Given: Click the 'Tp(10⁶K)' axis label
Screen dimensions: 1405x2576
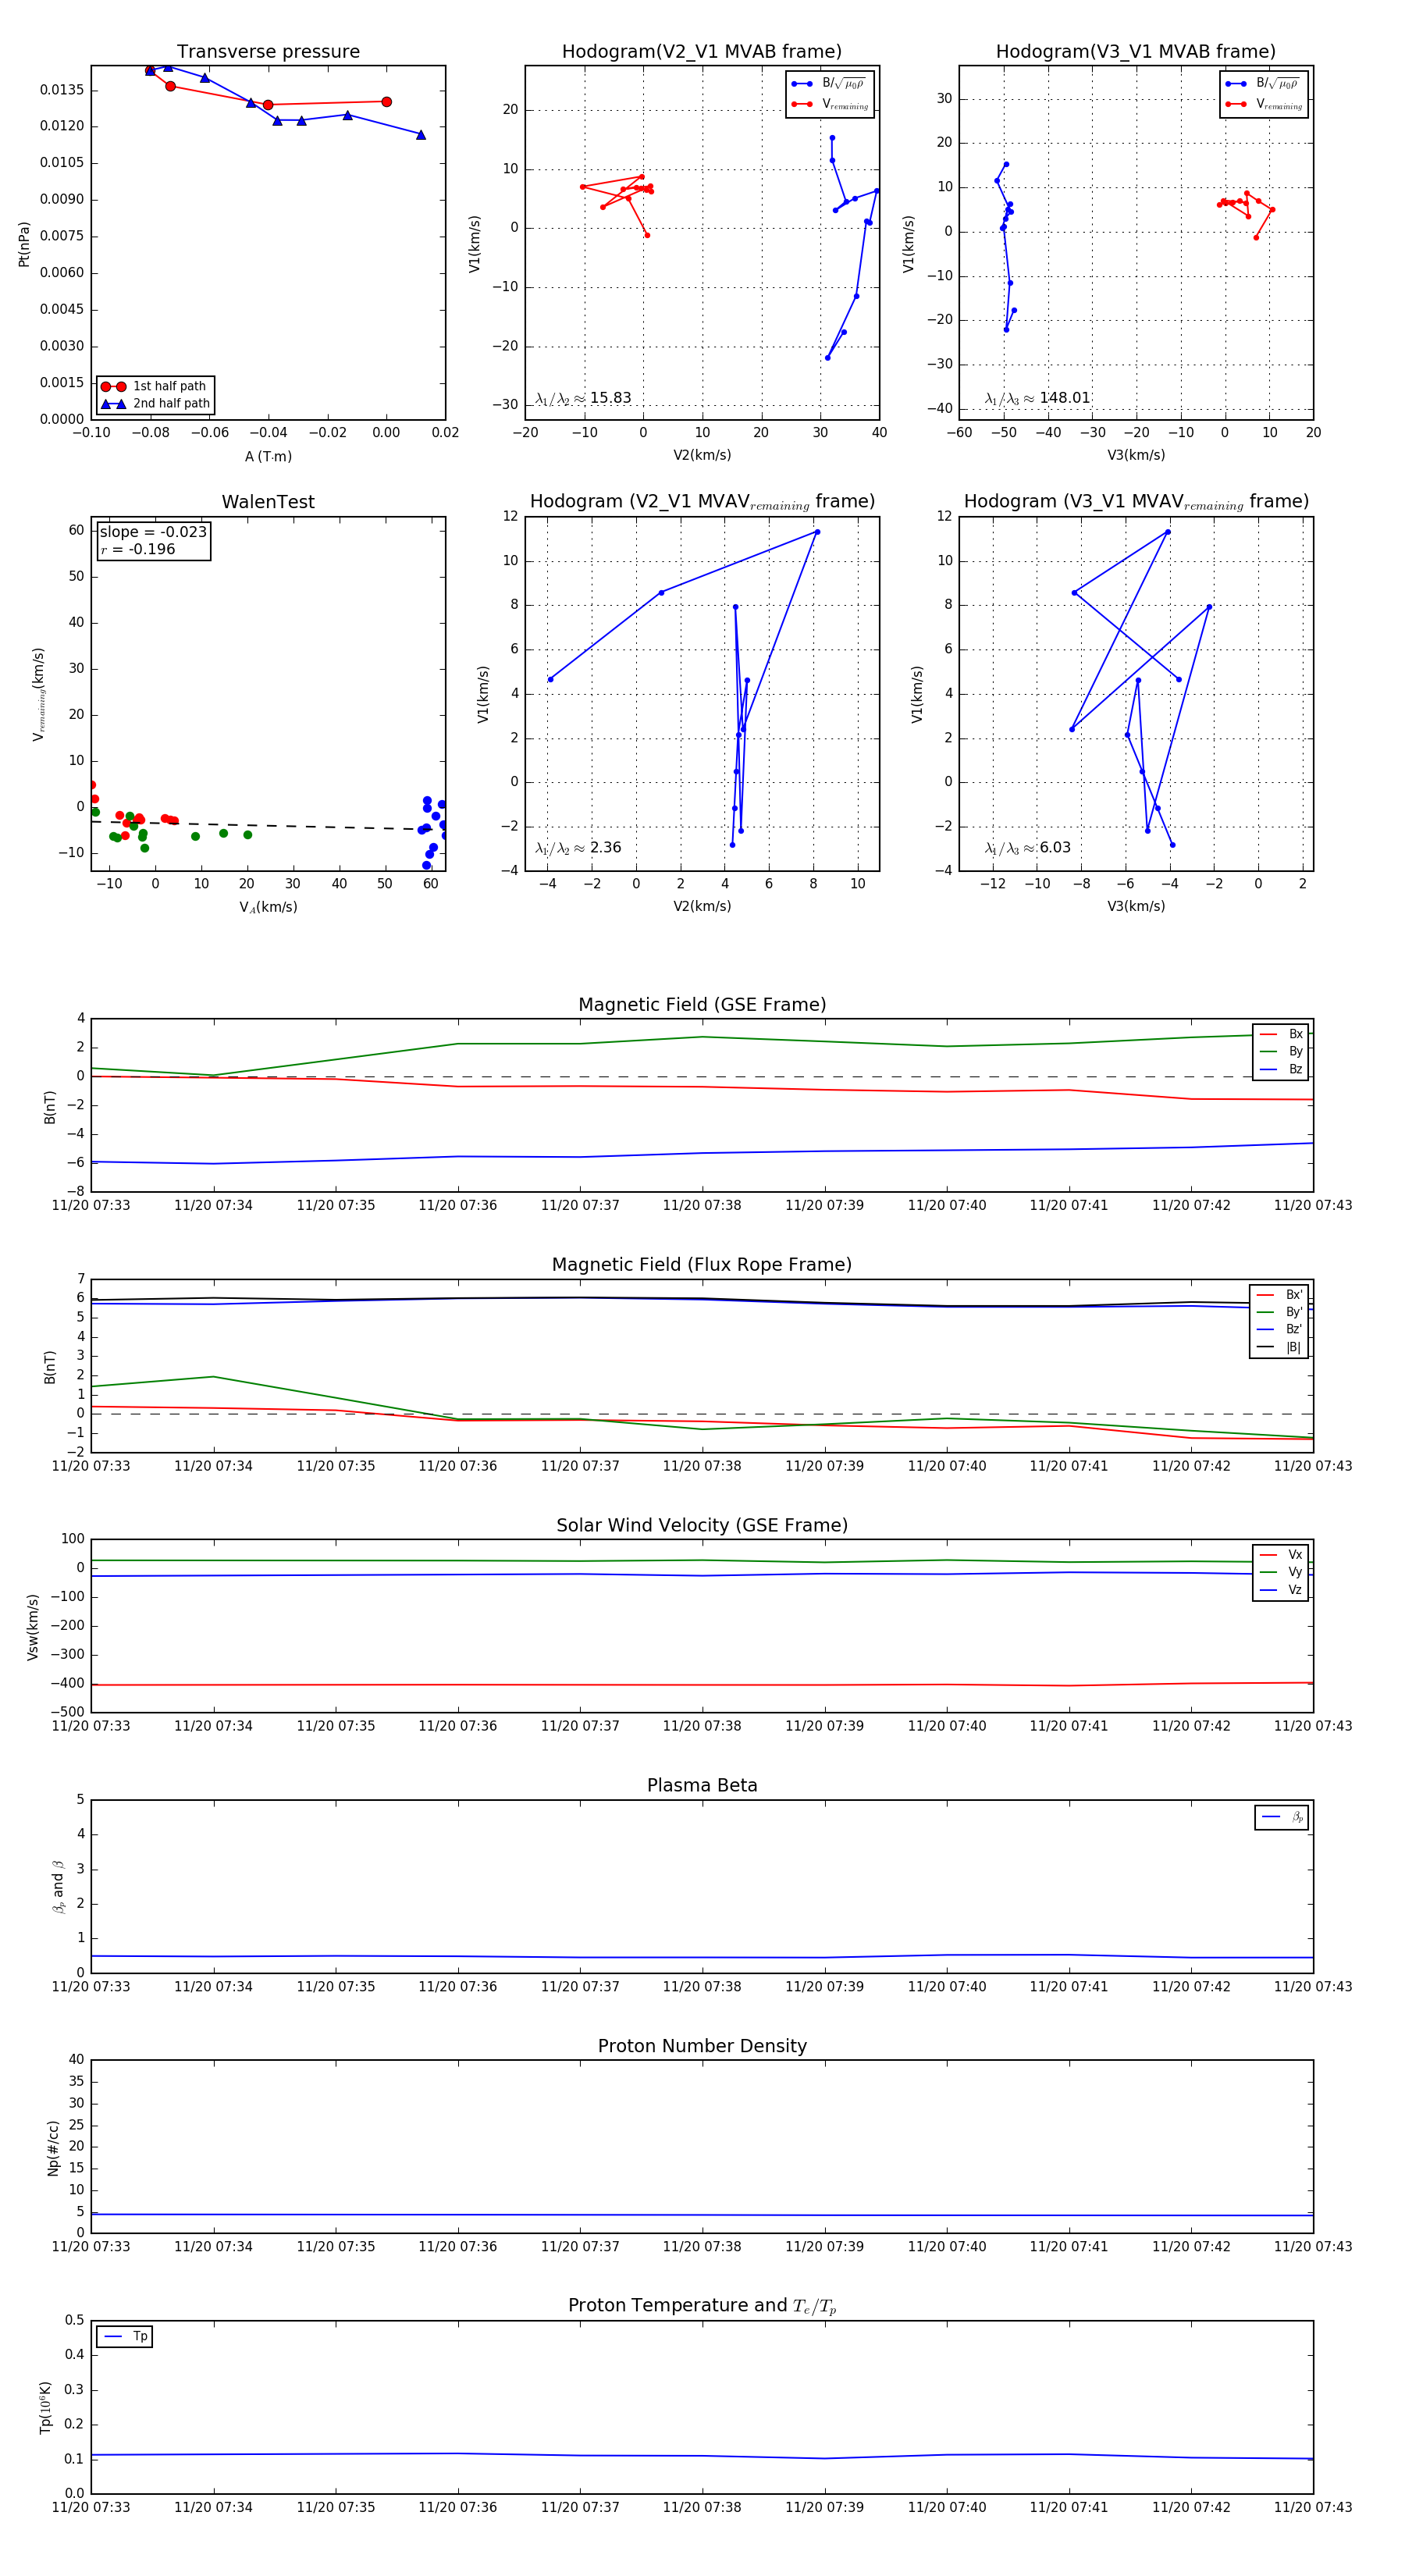Looking at the screenshot, I should click(x=45, y=2407).
